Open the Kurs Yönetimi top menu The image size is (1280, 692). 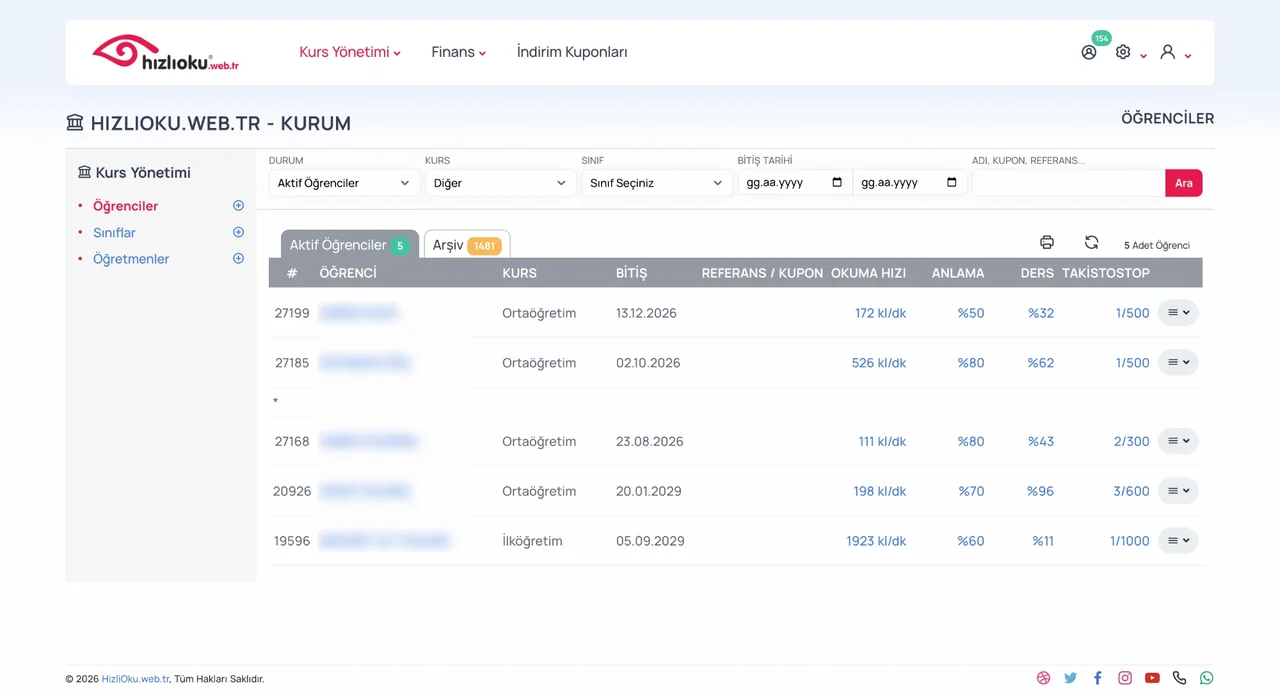(350, 52)
